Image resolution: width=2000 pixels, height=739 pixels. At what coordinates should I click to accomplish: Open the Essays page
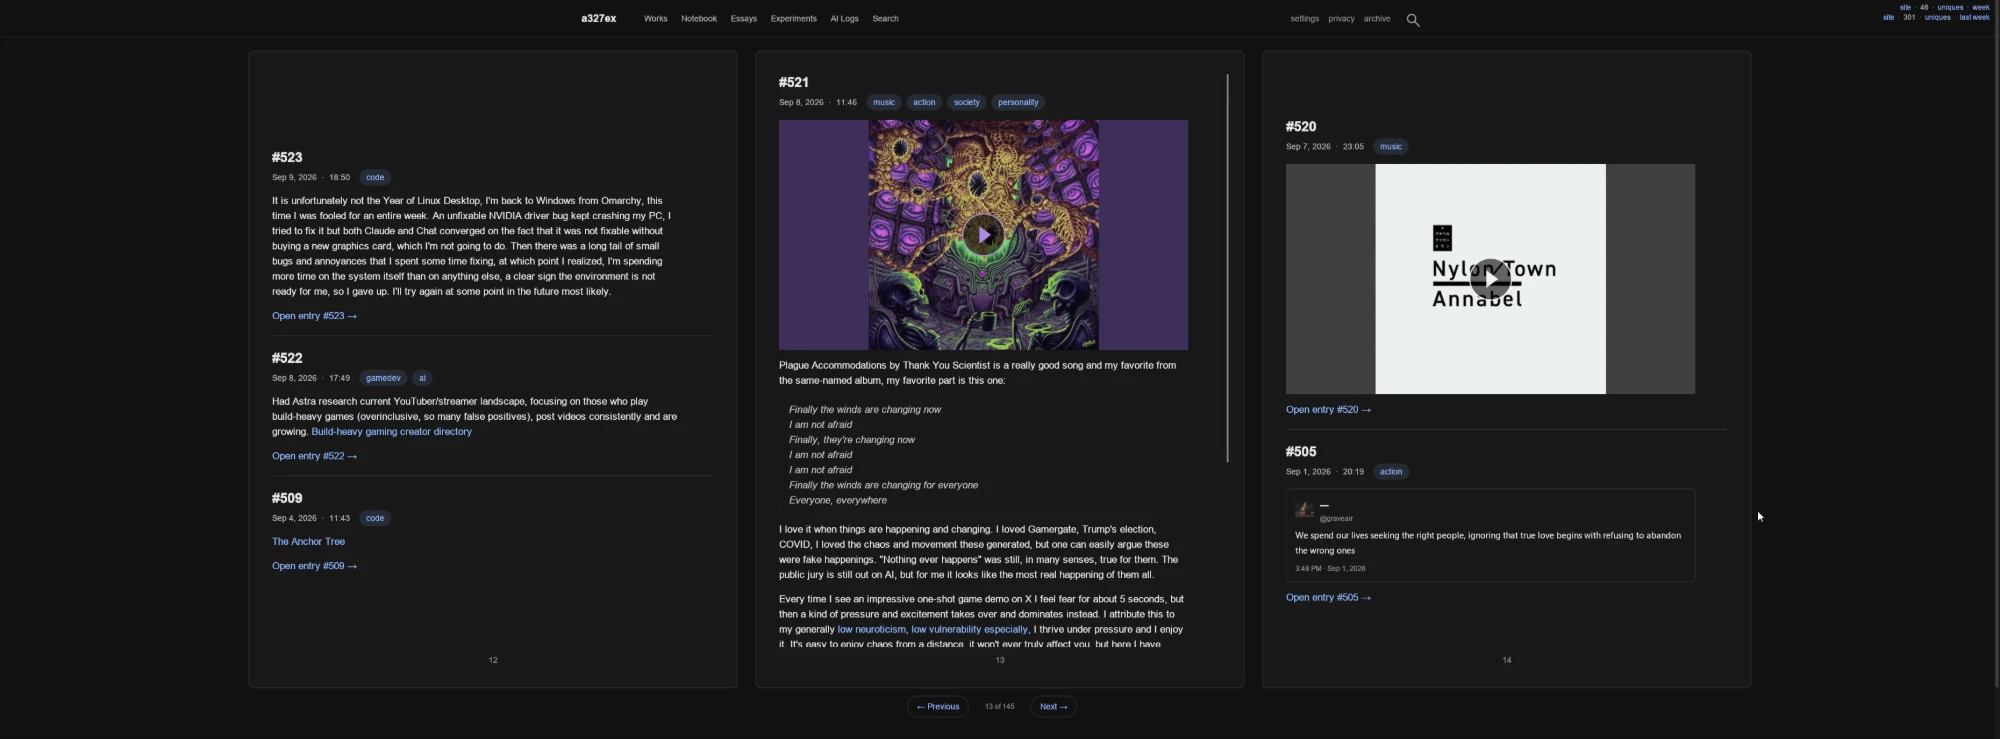[x=743, y=19]
